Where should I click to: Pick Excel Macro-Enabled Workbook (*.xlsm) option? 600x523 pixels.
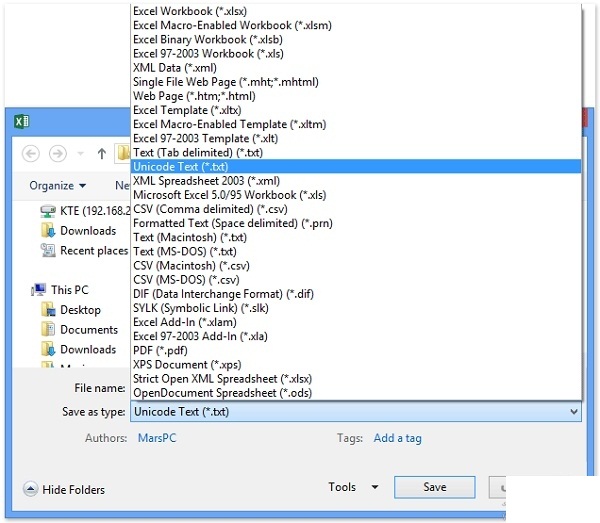pyautogui.click(x=232, y=25)
